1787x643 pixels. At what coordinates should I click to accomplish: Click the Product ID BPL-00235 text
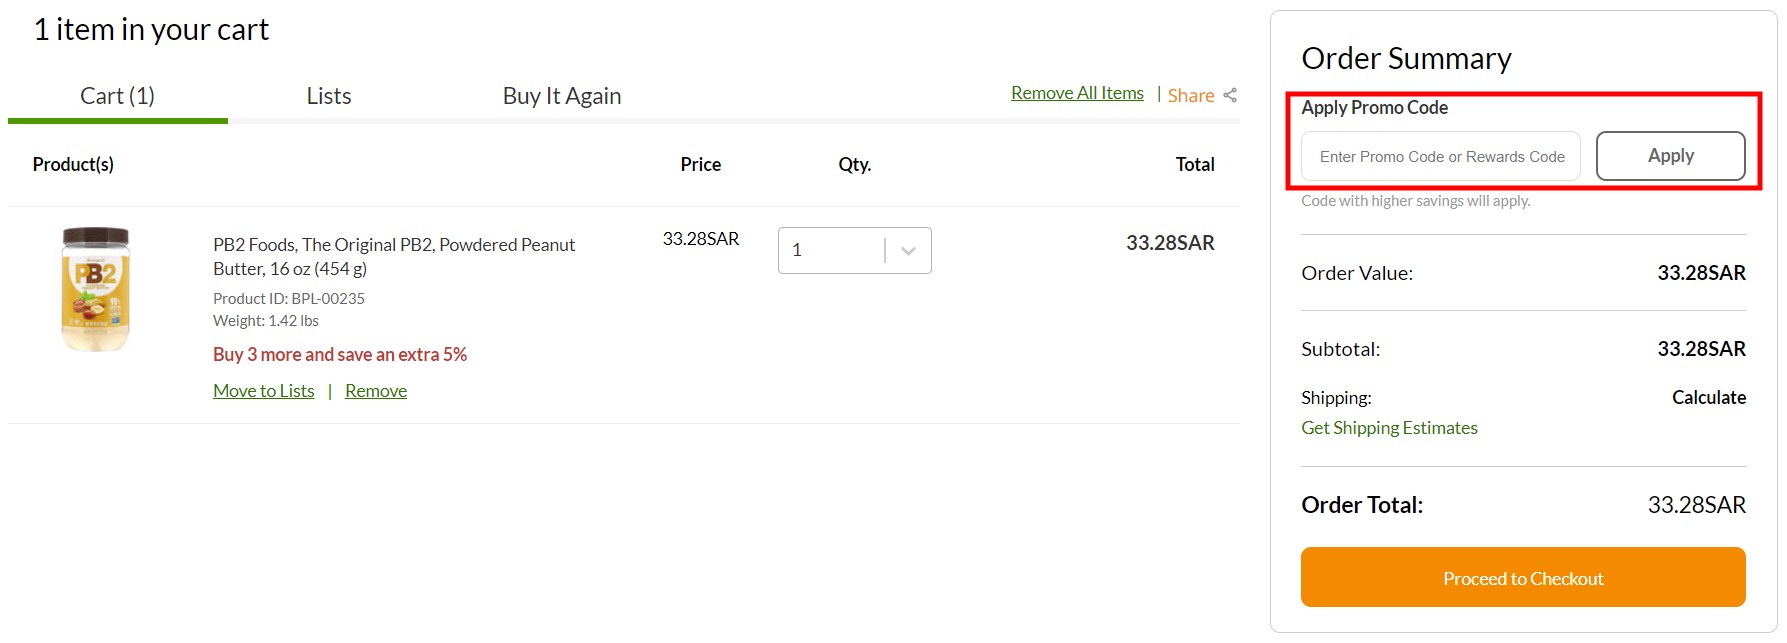[x=288, y=298]
